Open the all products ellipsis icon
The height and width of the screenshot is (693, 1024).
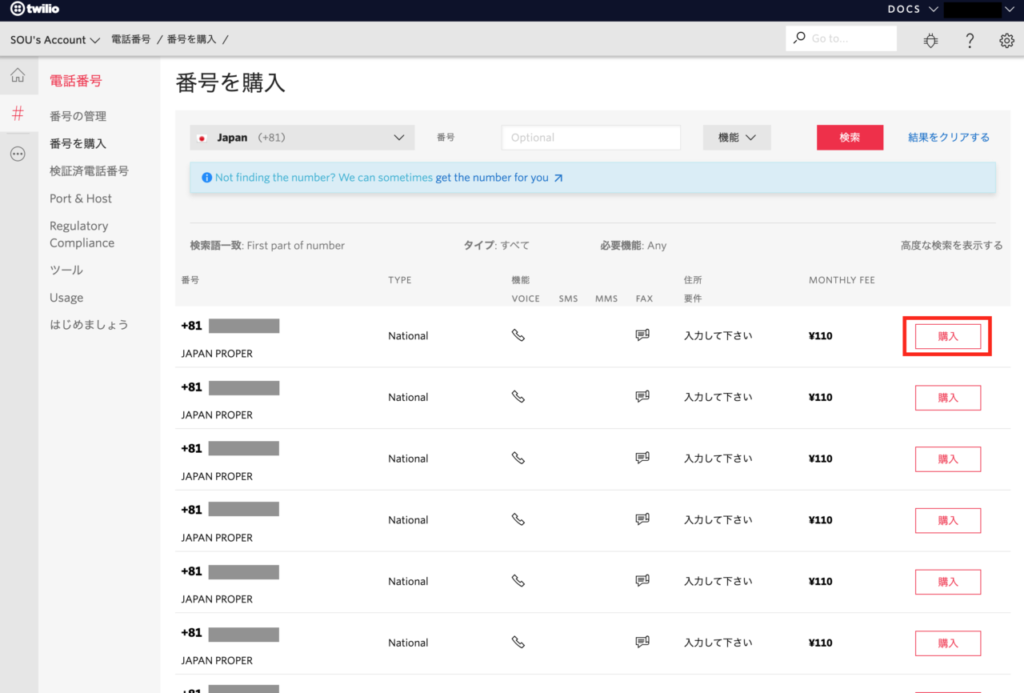[x=18, y=154]
